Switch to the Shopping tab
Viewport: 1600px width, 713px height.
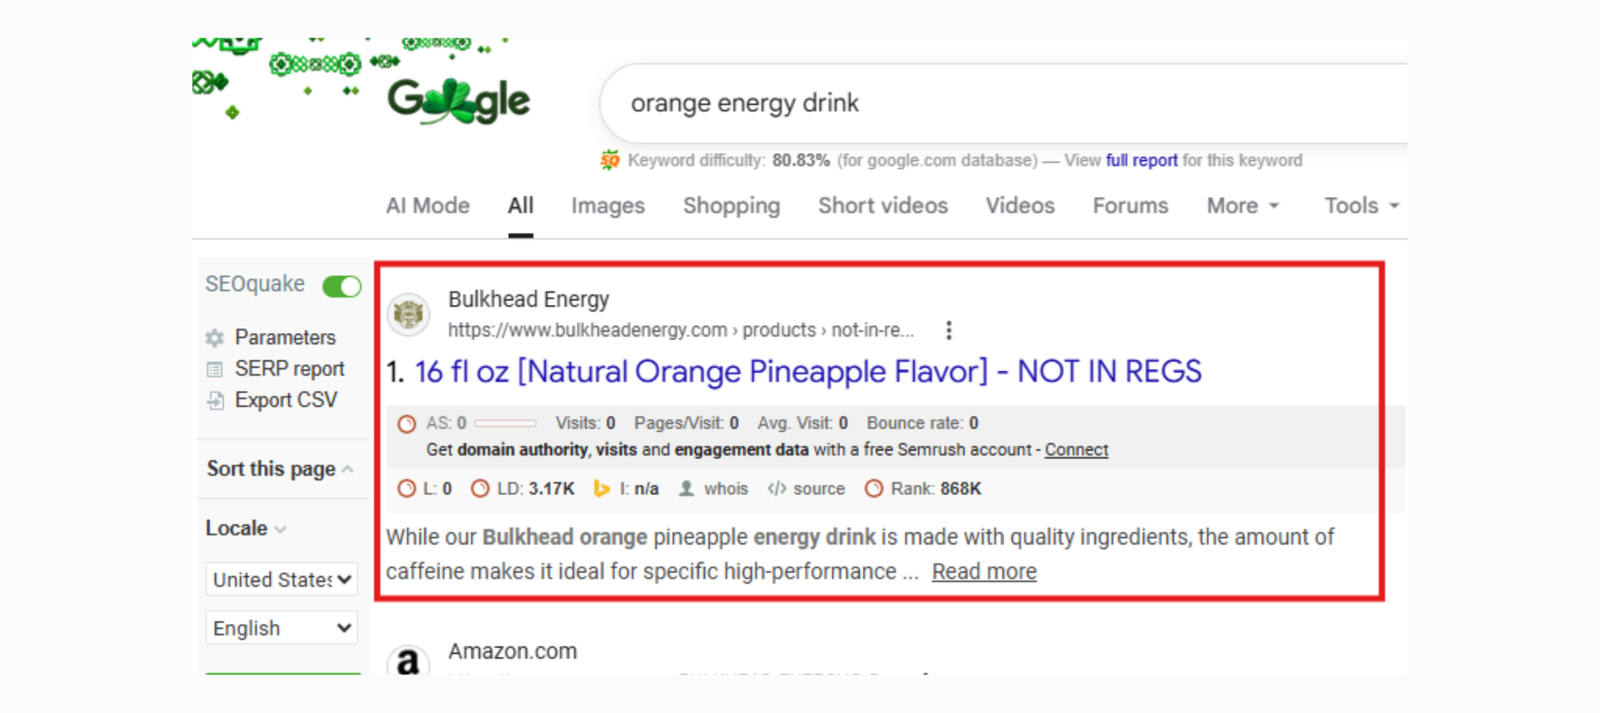click(x=731, y=206)
